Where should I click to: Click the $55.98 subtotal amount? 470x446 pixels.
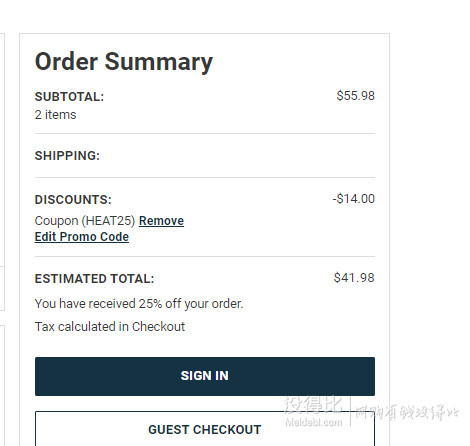coord(355,96)
